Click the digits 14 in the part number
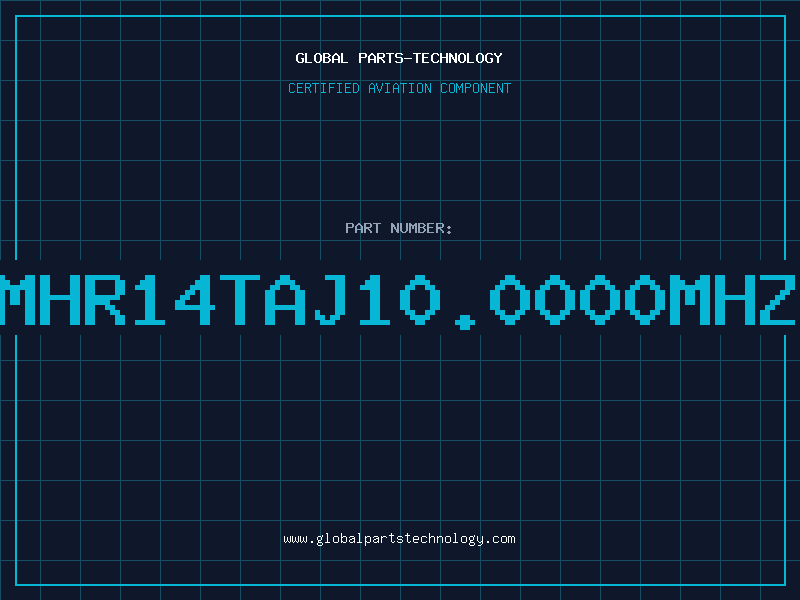The width and height of the screenshot is (800, 600). tap(174, 300)
